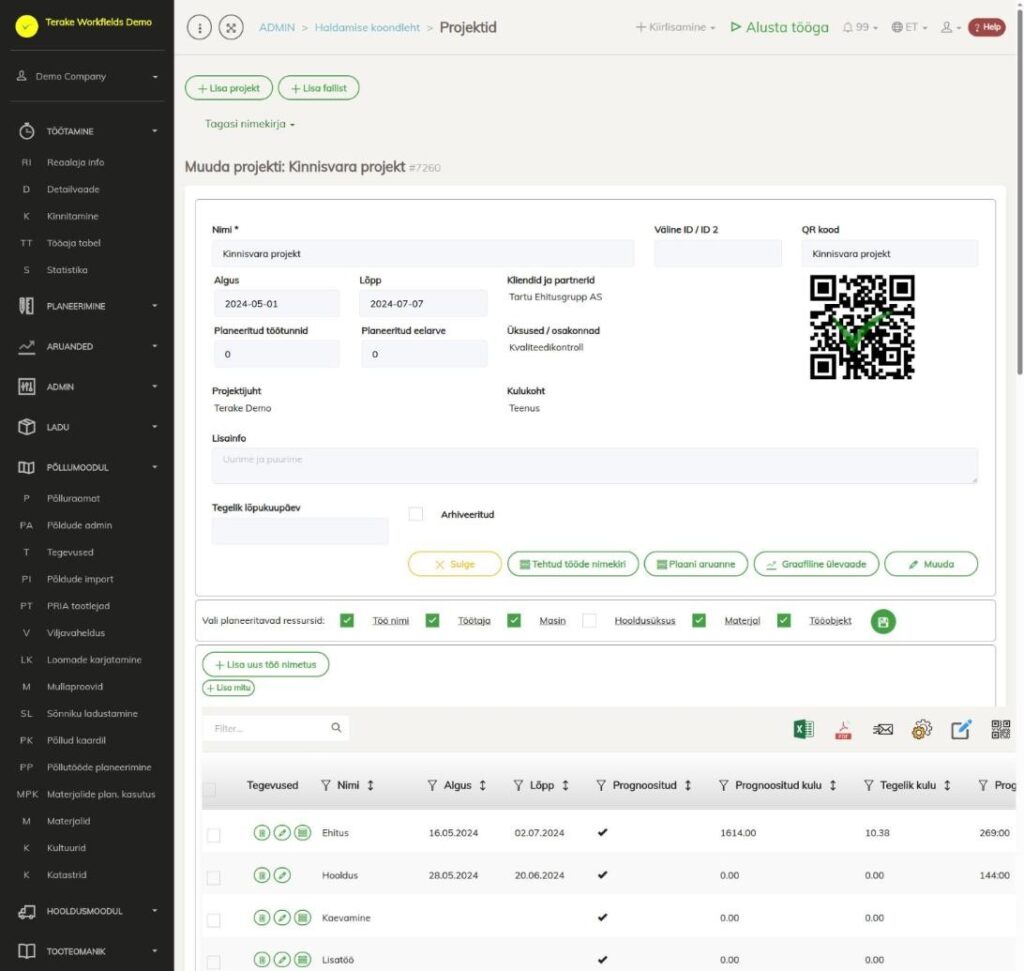This screenshot has height=971, width=1024.
Task: Go to Materjalid in sidebar
Action: point(69,821)
